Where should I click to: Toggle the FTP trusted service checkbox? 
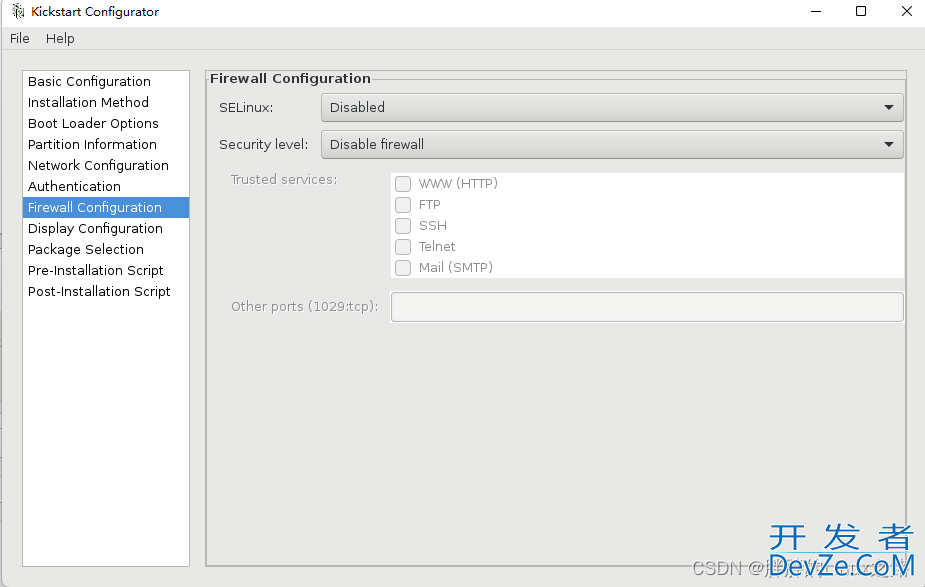(403, 205)
